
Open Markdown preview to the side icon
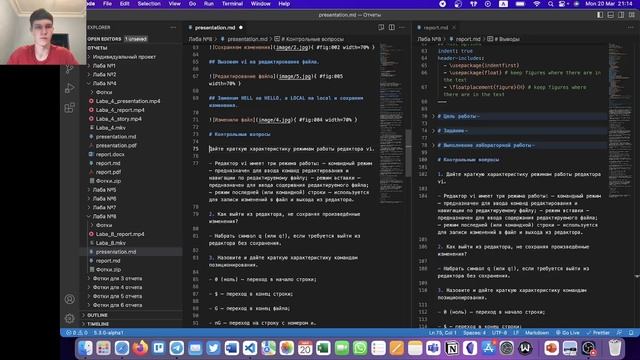pos(381,27)
